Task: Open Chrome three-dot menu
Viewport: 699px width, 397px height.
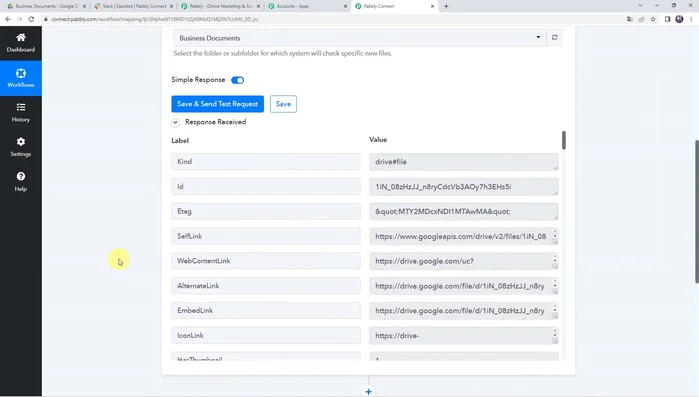Action: (x=691, y=19)
